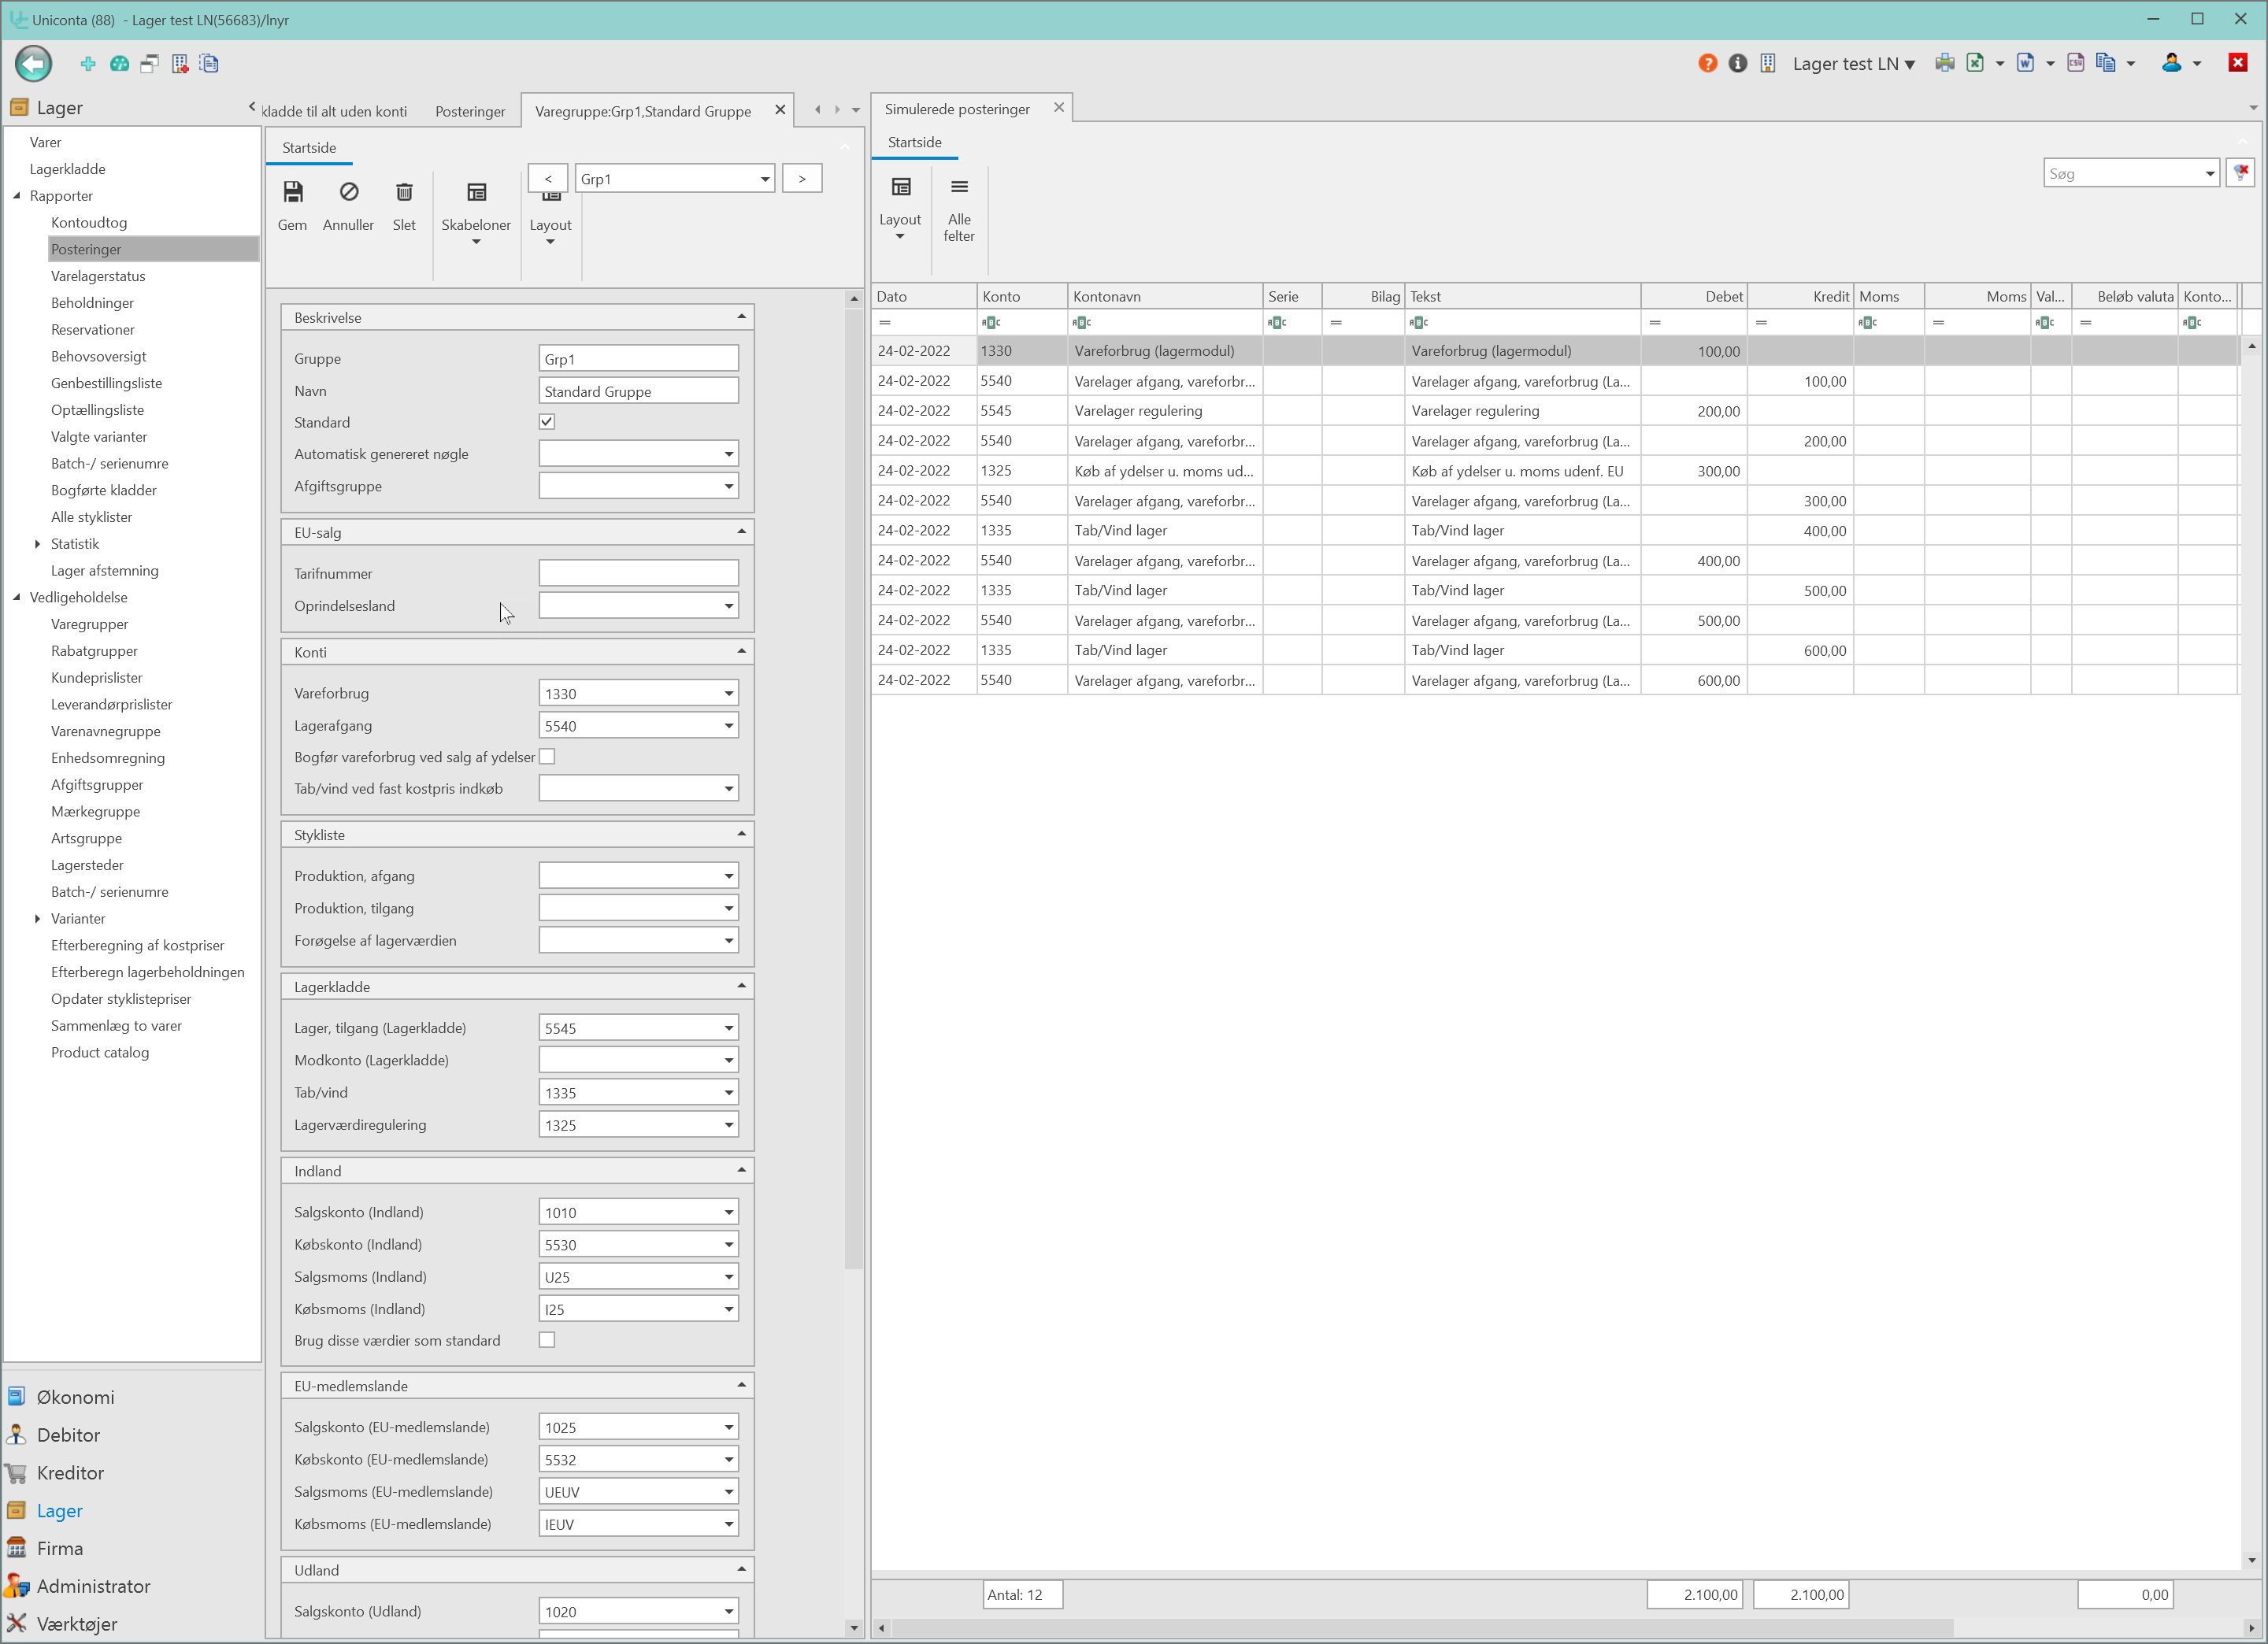Go to next group with > button
Viewport: 2268px width, 1644px height.
(x=802, y=179)
